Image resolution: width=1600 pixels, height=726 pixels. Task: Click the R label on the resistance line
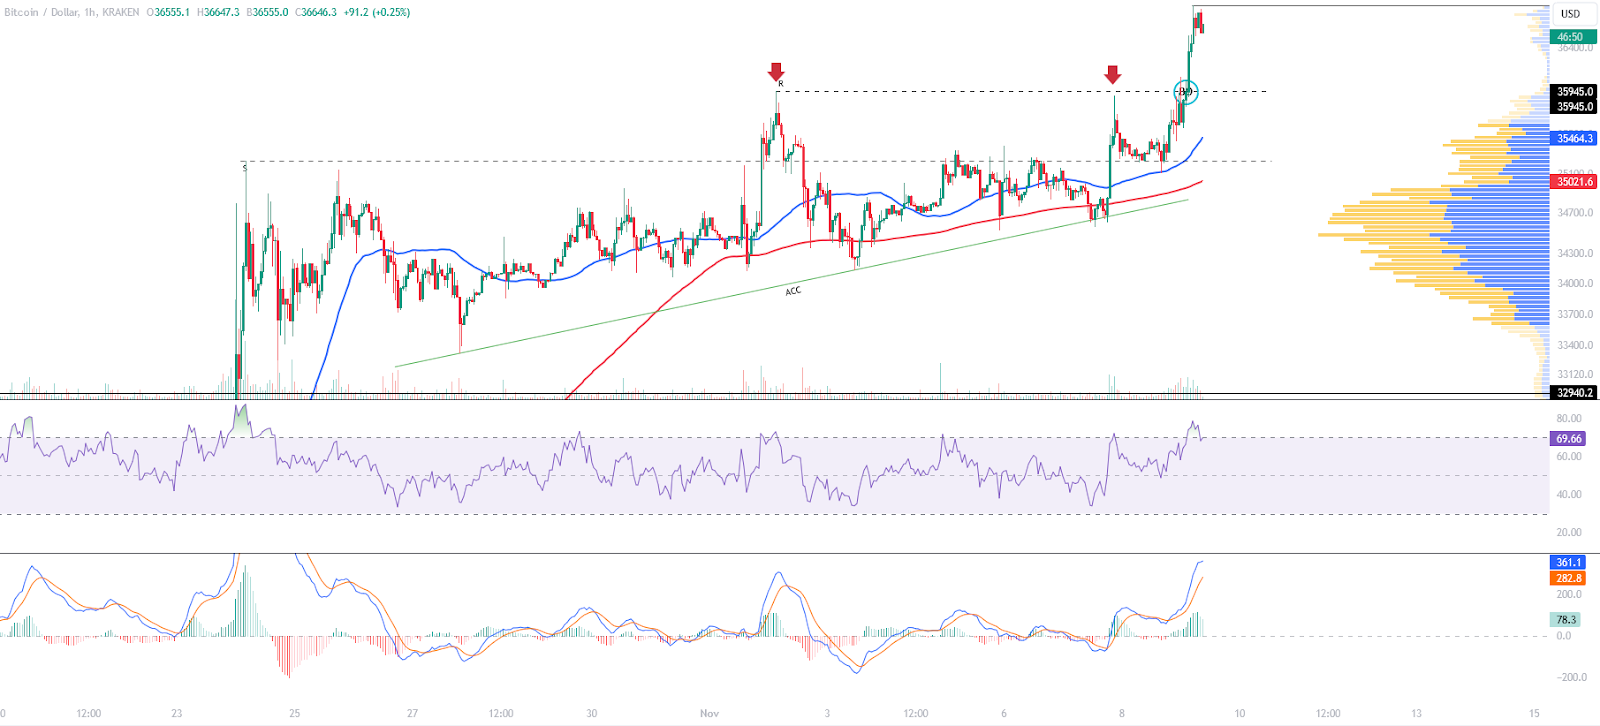click(781, 84)
